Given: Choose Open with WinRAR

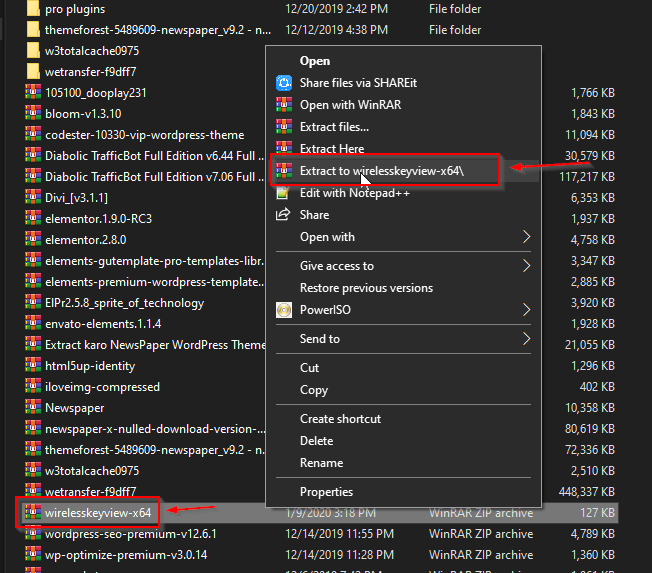Looking at the screenshot, I should pyautogui.click(x=349, y=105).
